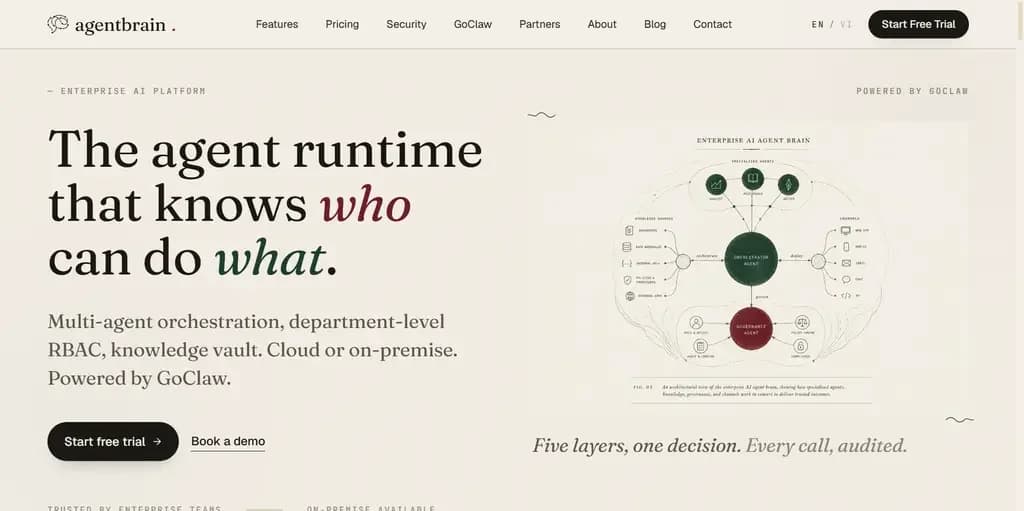The height and width of the screenshot is (511, 1024).
Task: Click the green Orchestrator Agent circle
Action: tap(751, 259)
